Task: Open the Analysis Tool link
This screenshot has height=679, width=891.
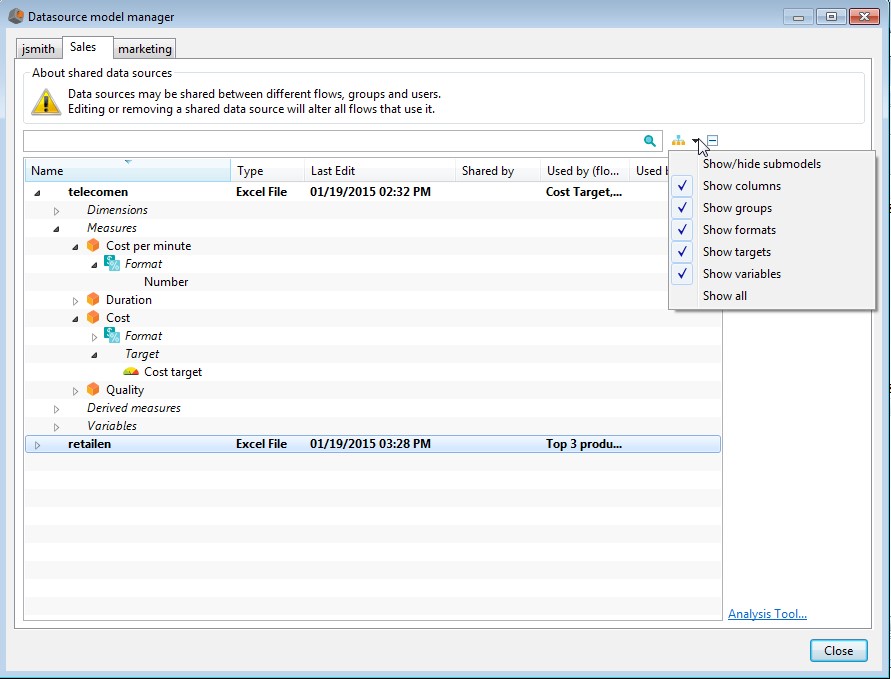Action: pos(767,614)
